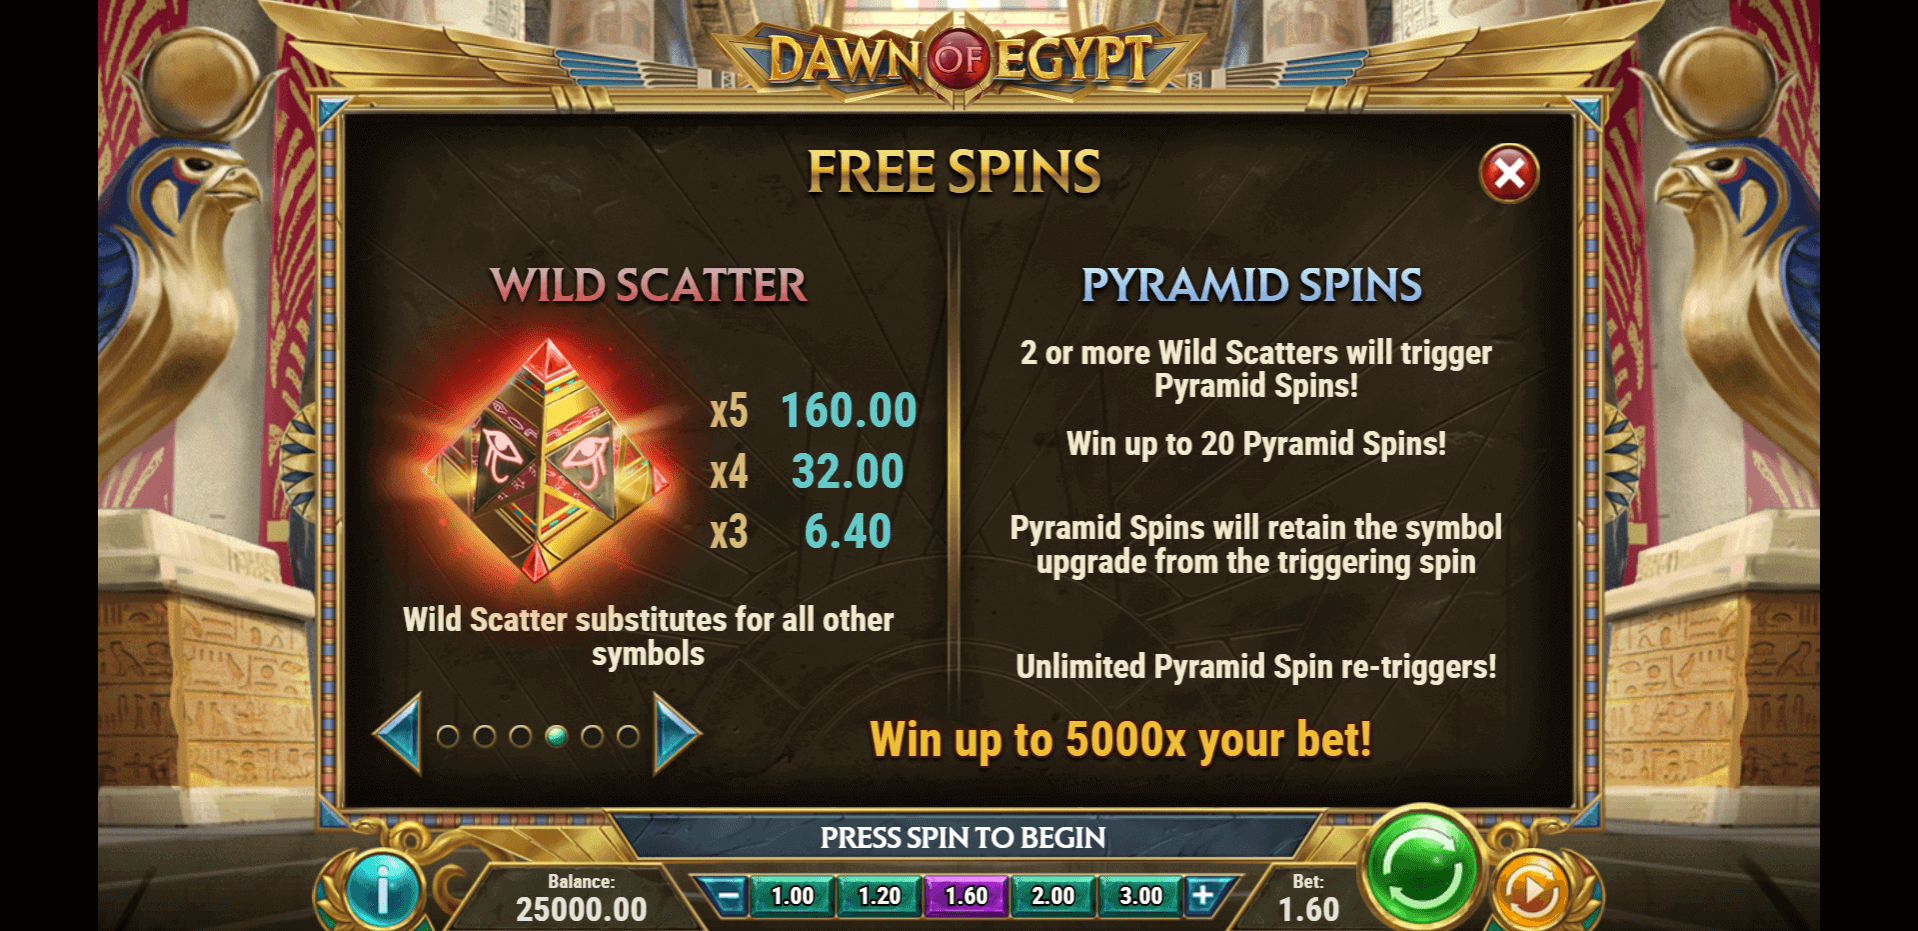Go to previous paytable page arrow
The image size is (1918, 931).
(x=398, y=736)
